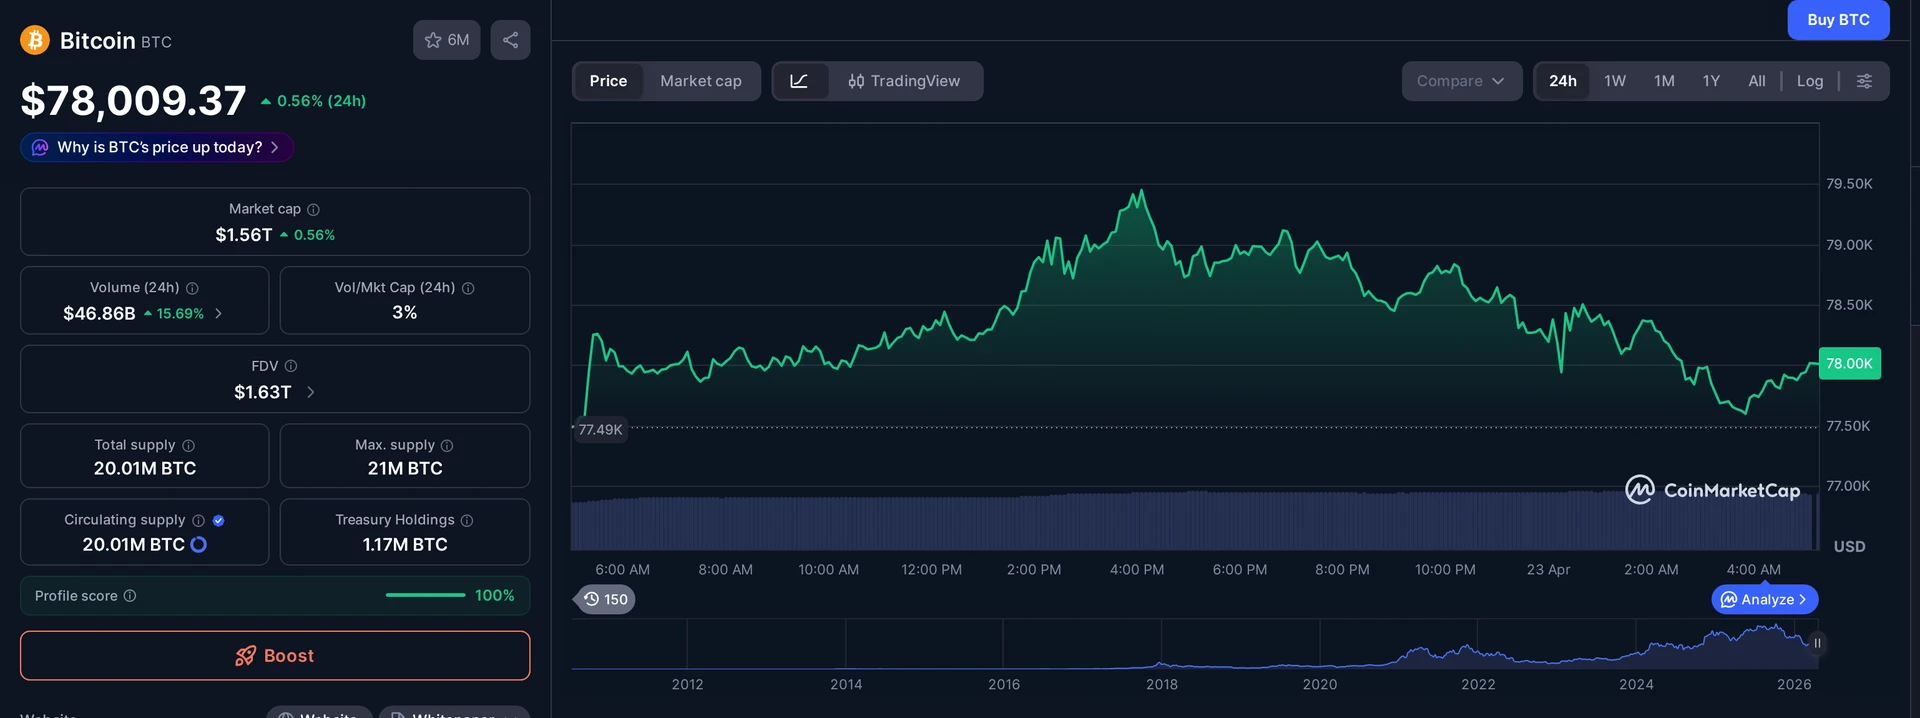
Task: Open Circulating supply info icon
Action: click(198, 520)
